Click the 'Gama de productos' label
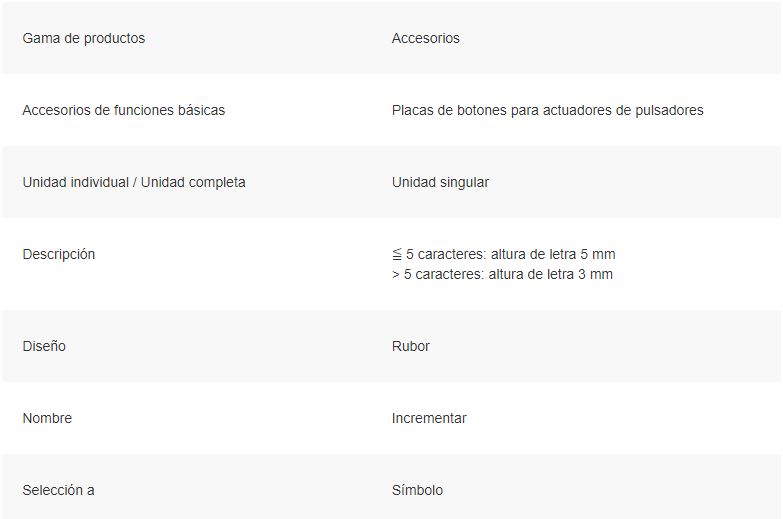Image resolution: width=783 pixels, height=519 pixels. click(x=83, y=38)
